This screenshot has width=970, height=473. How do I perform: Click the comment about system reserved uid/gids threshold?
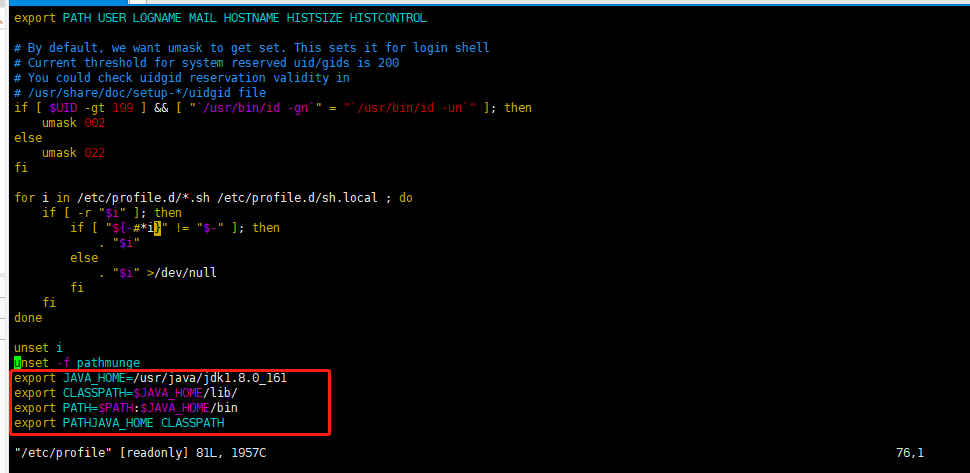[x=207, y=63]
